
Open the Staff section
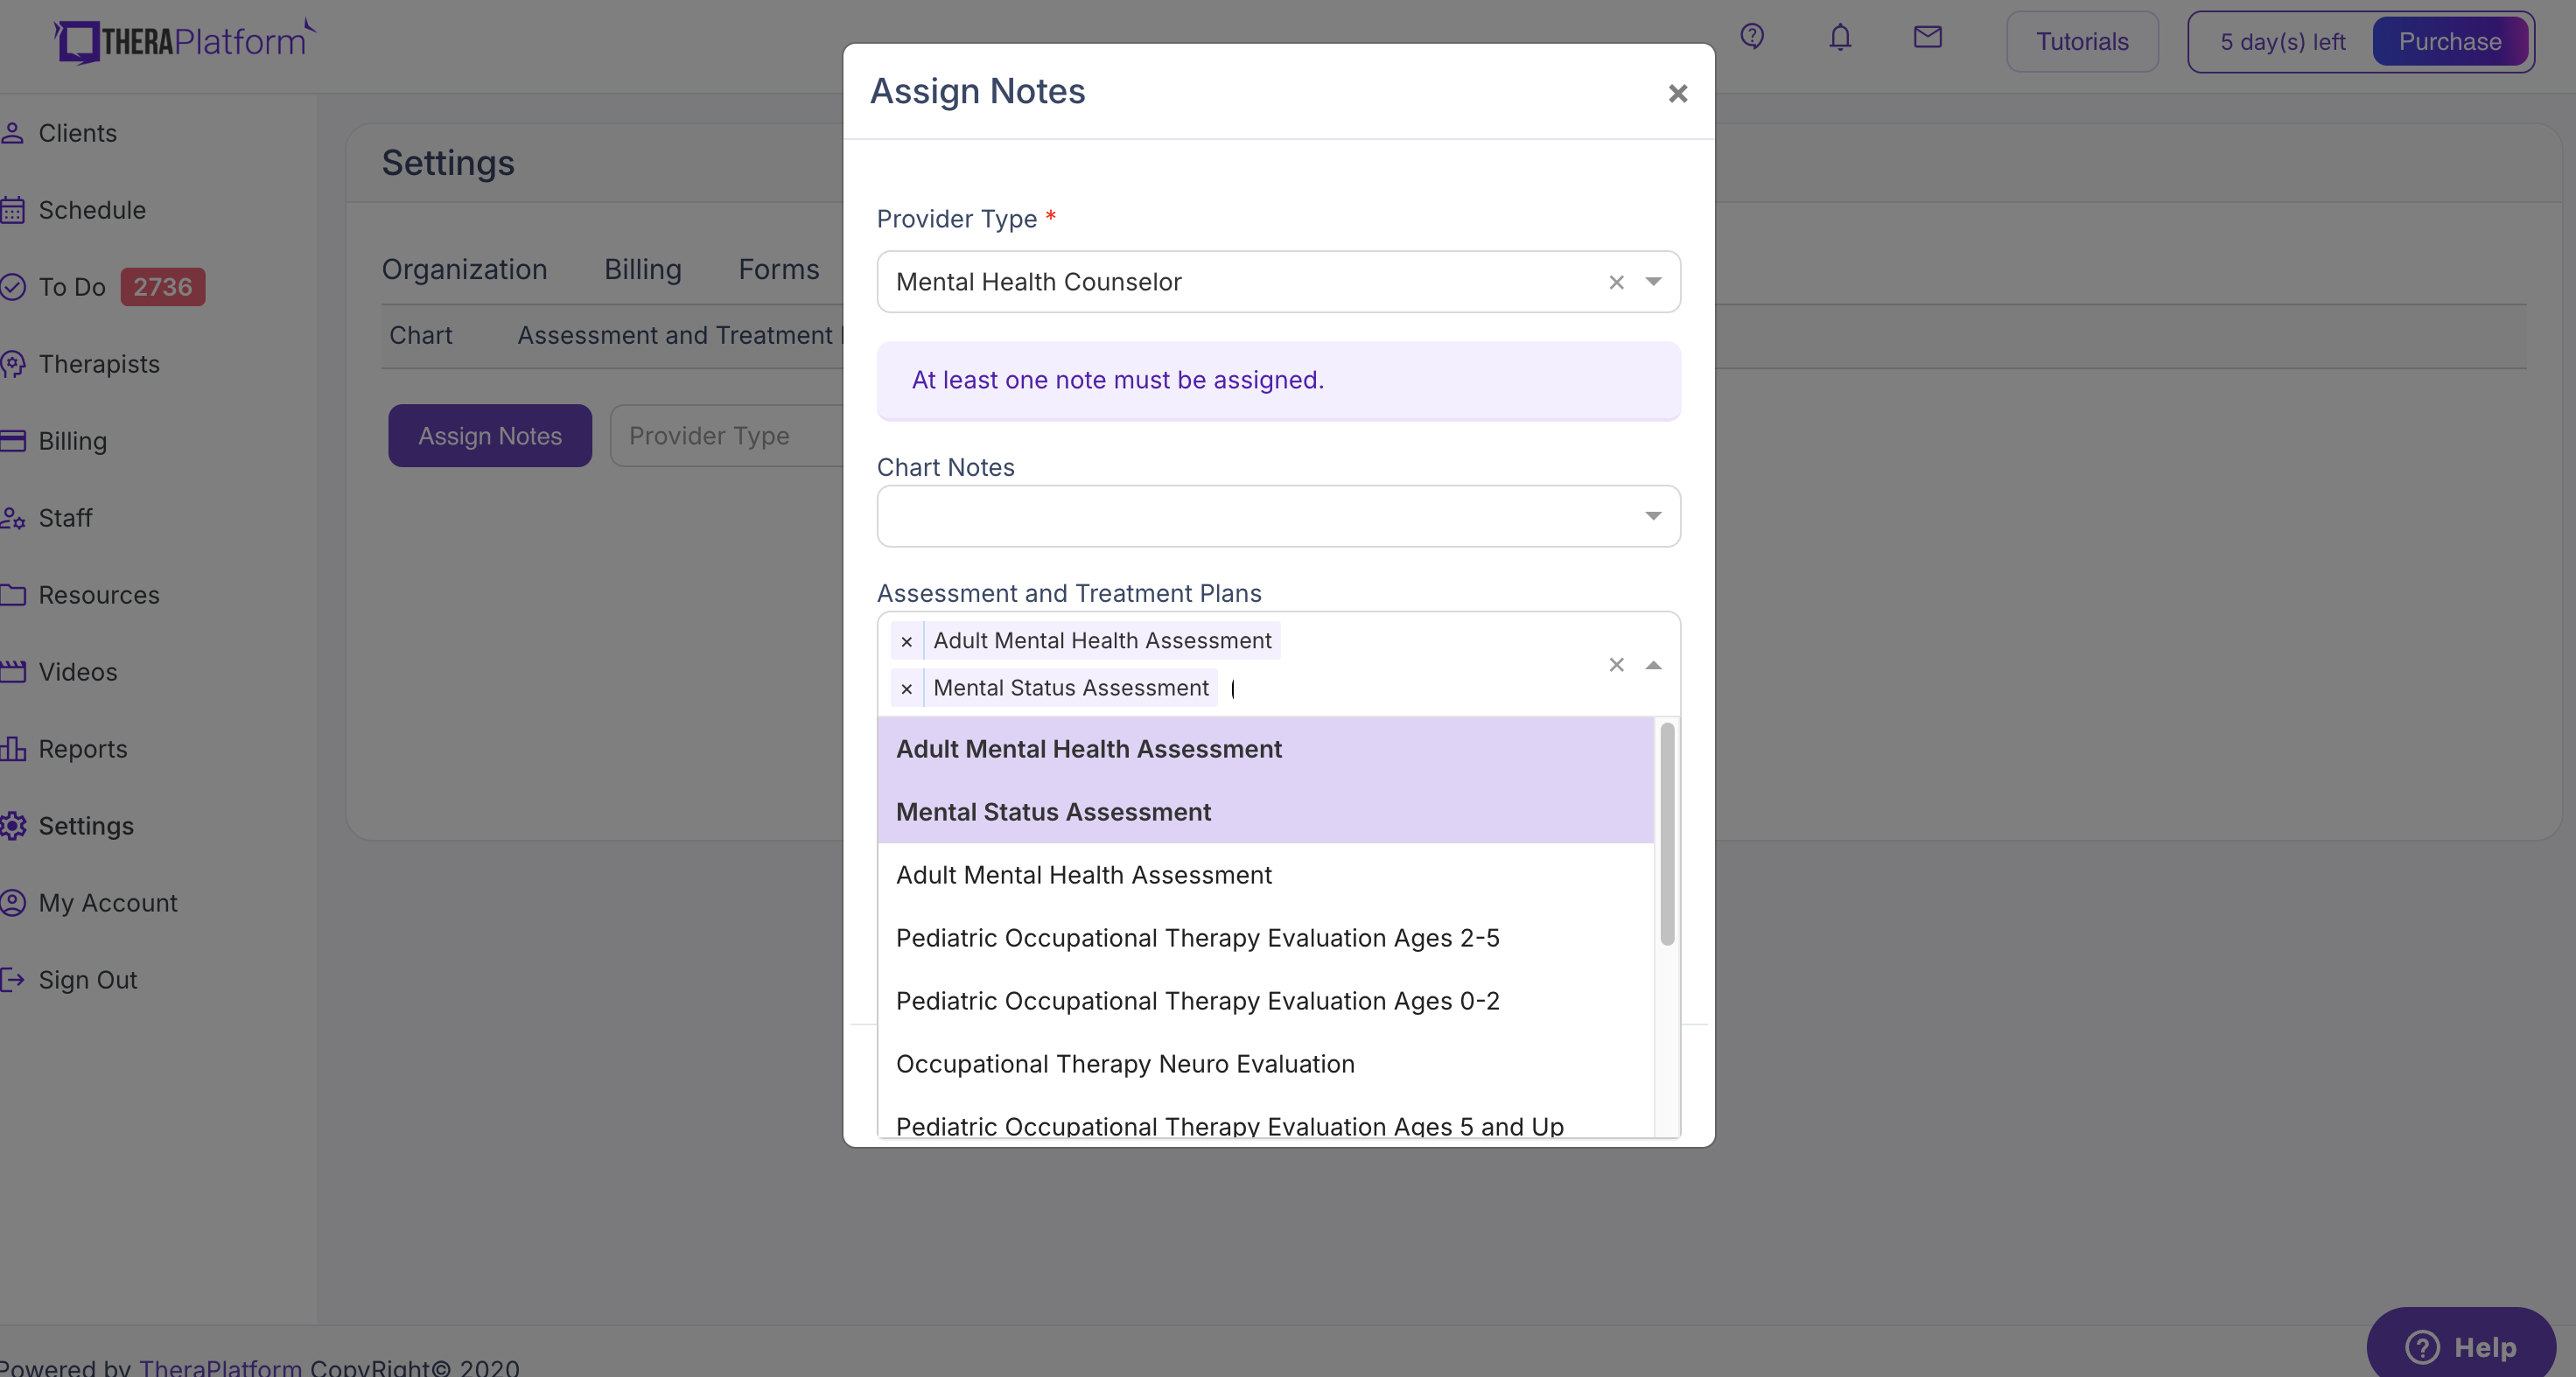coord(64,517)
